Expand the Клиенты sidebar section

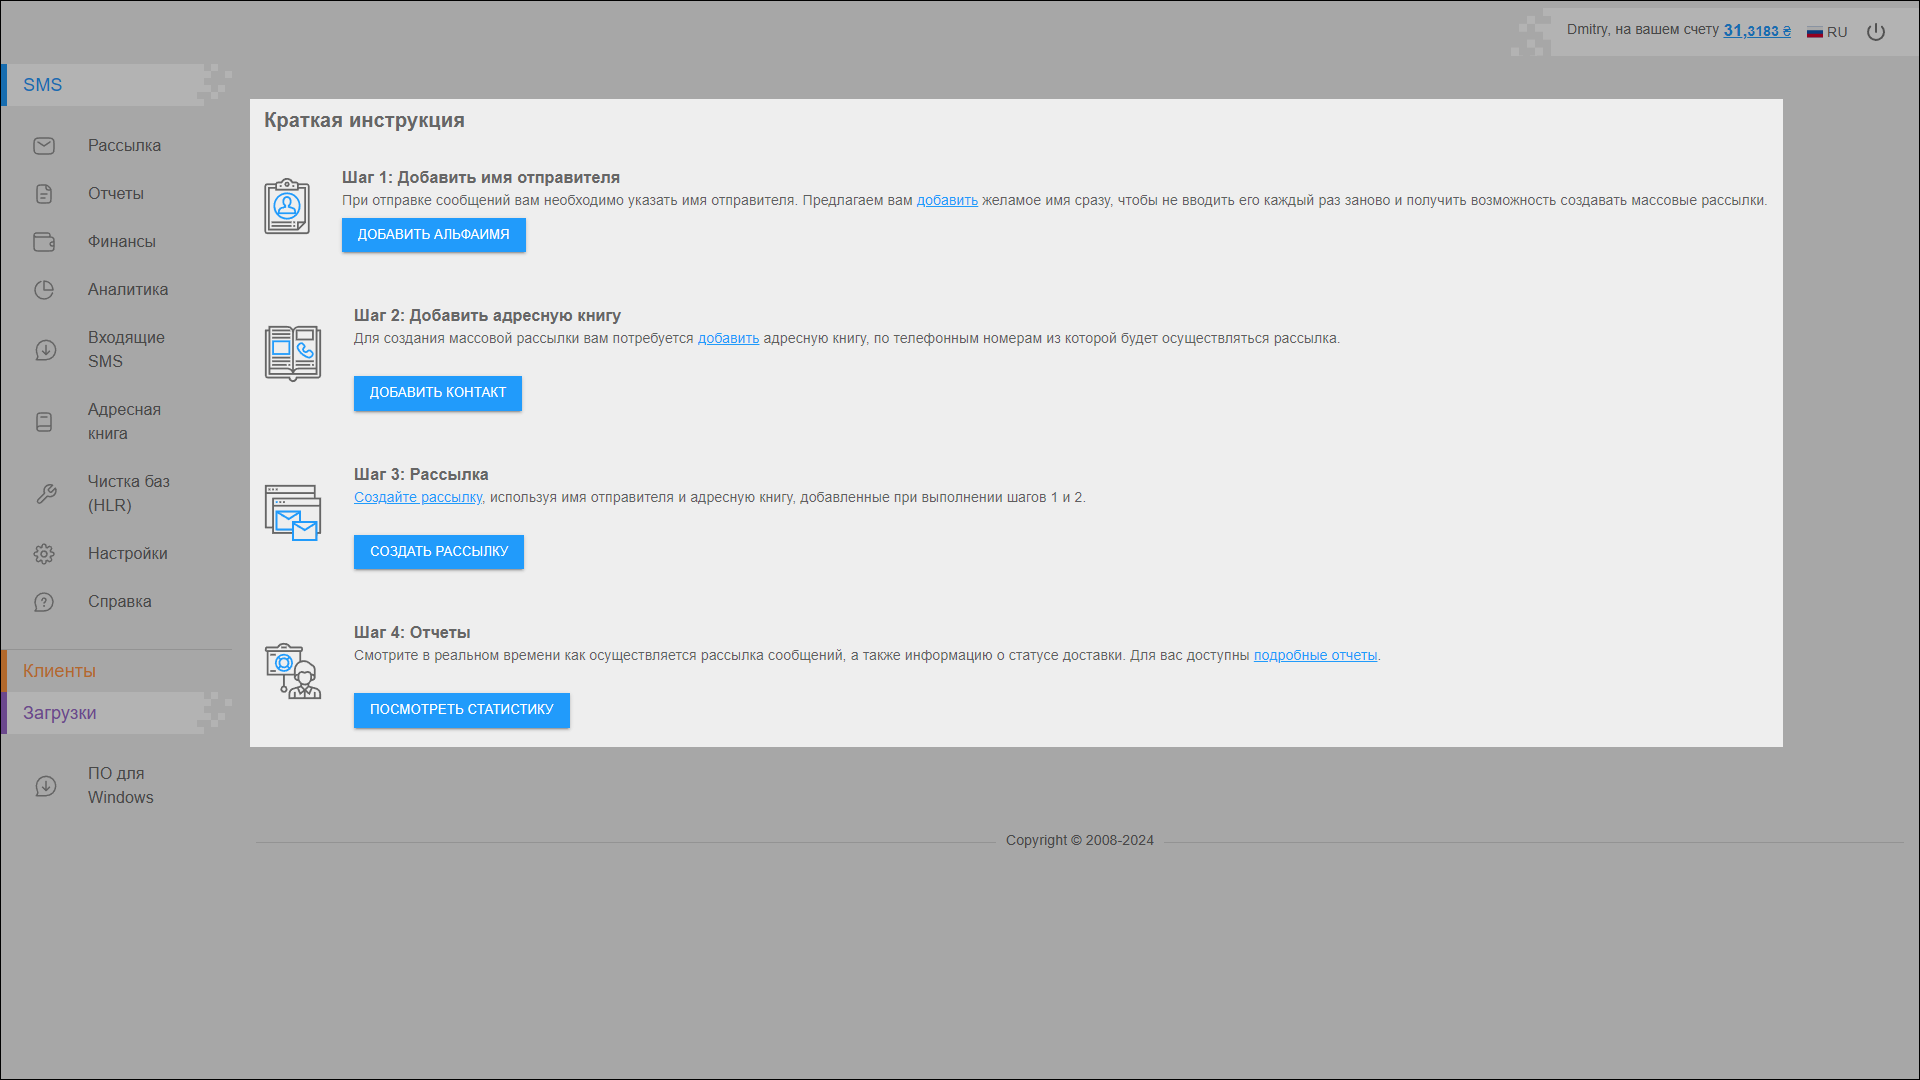(60, 671)
